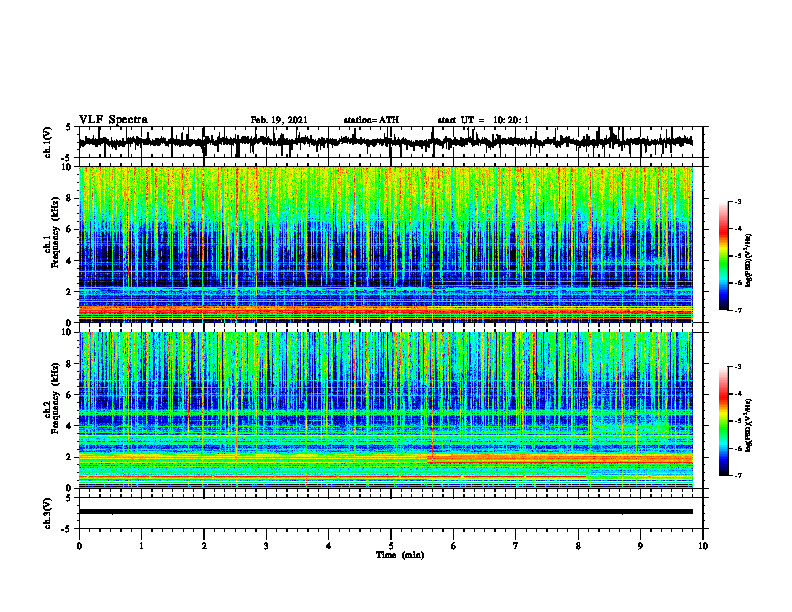Click time axis tick label '0'

pos(79,546)
